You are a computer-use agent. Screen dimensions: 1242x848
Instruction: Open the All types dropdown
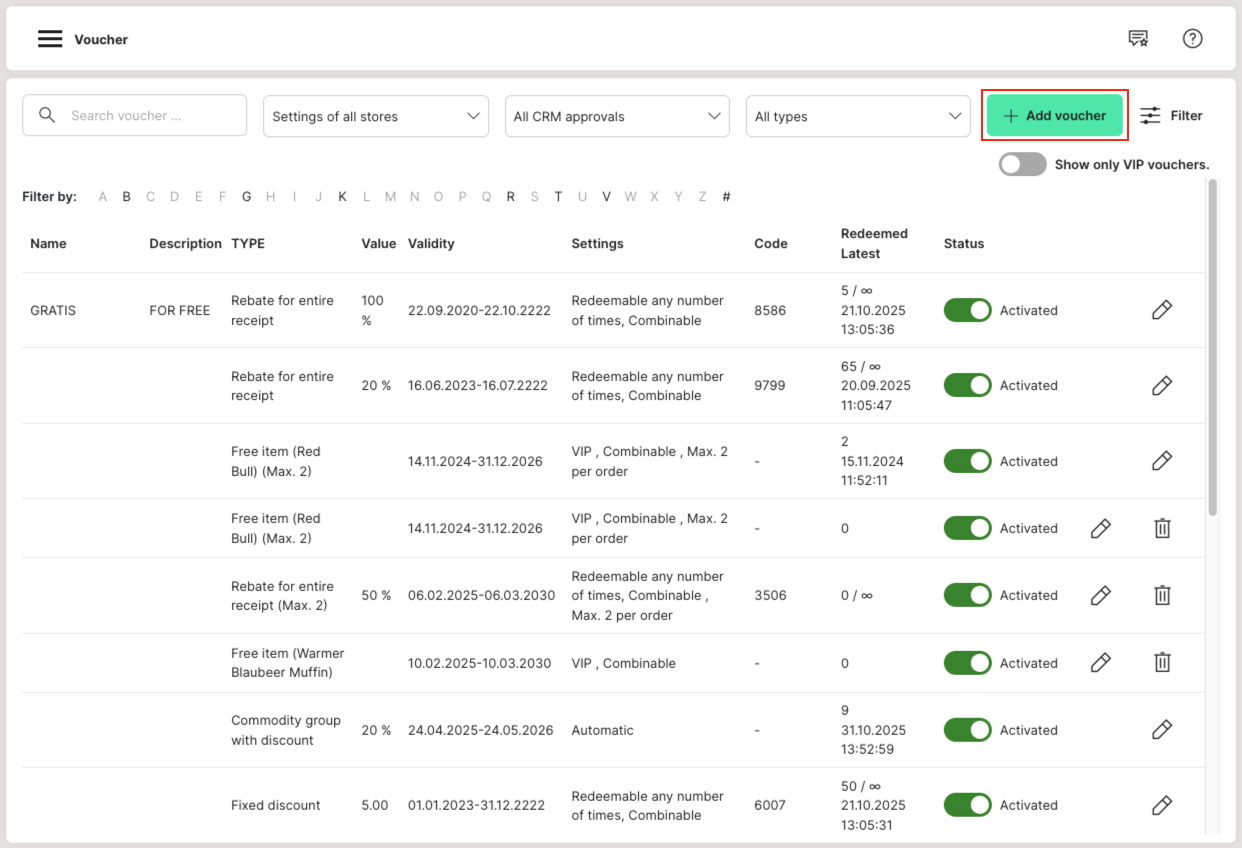pos(858,116)
